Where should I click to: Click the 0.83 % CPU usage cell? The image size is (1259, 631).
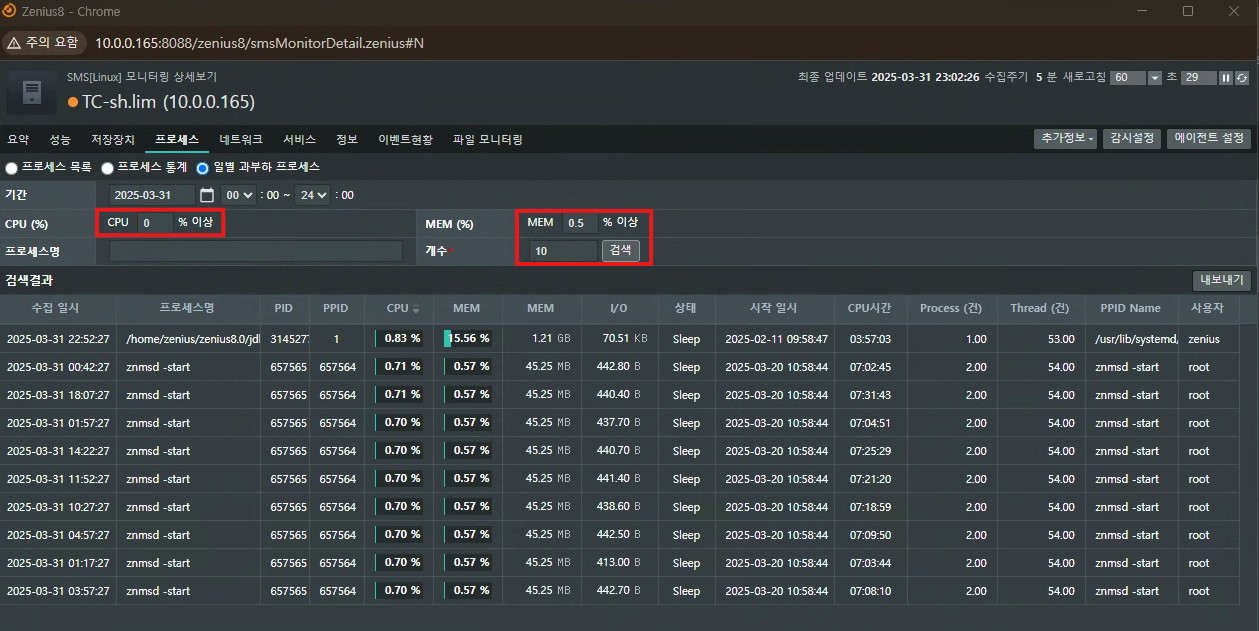tap(399, 339)
